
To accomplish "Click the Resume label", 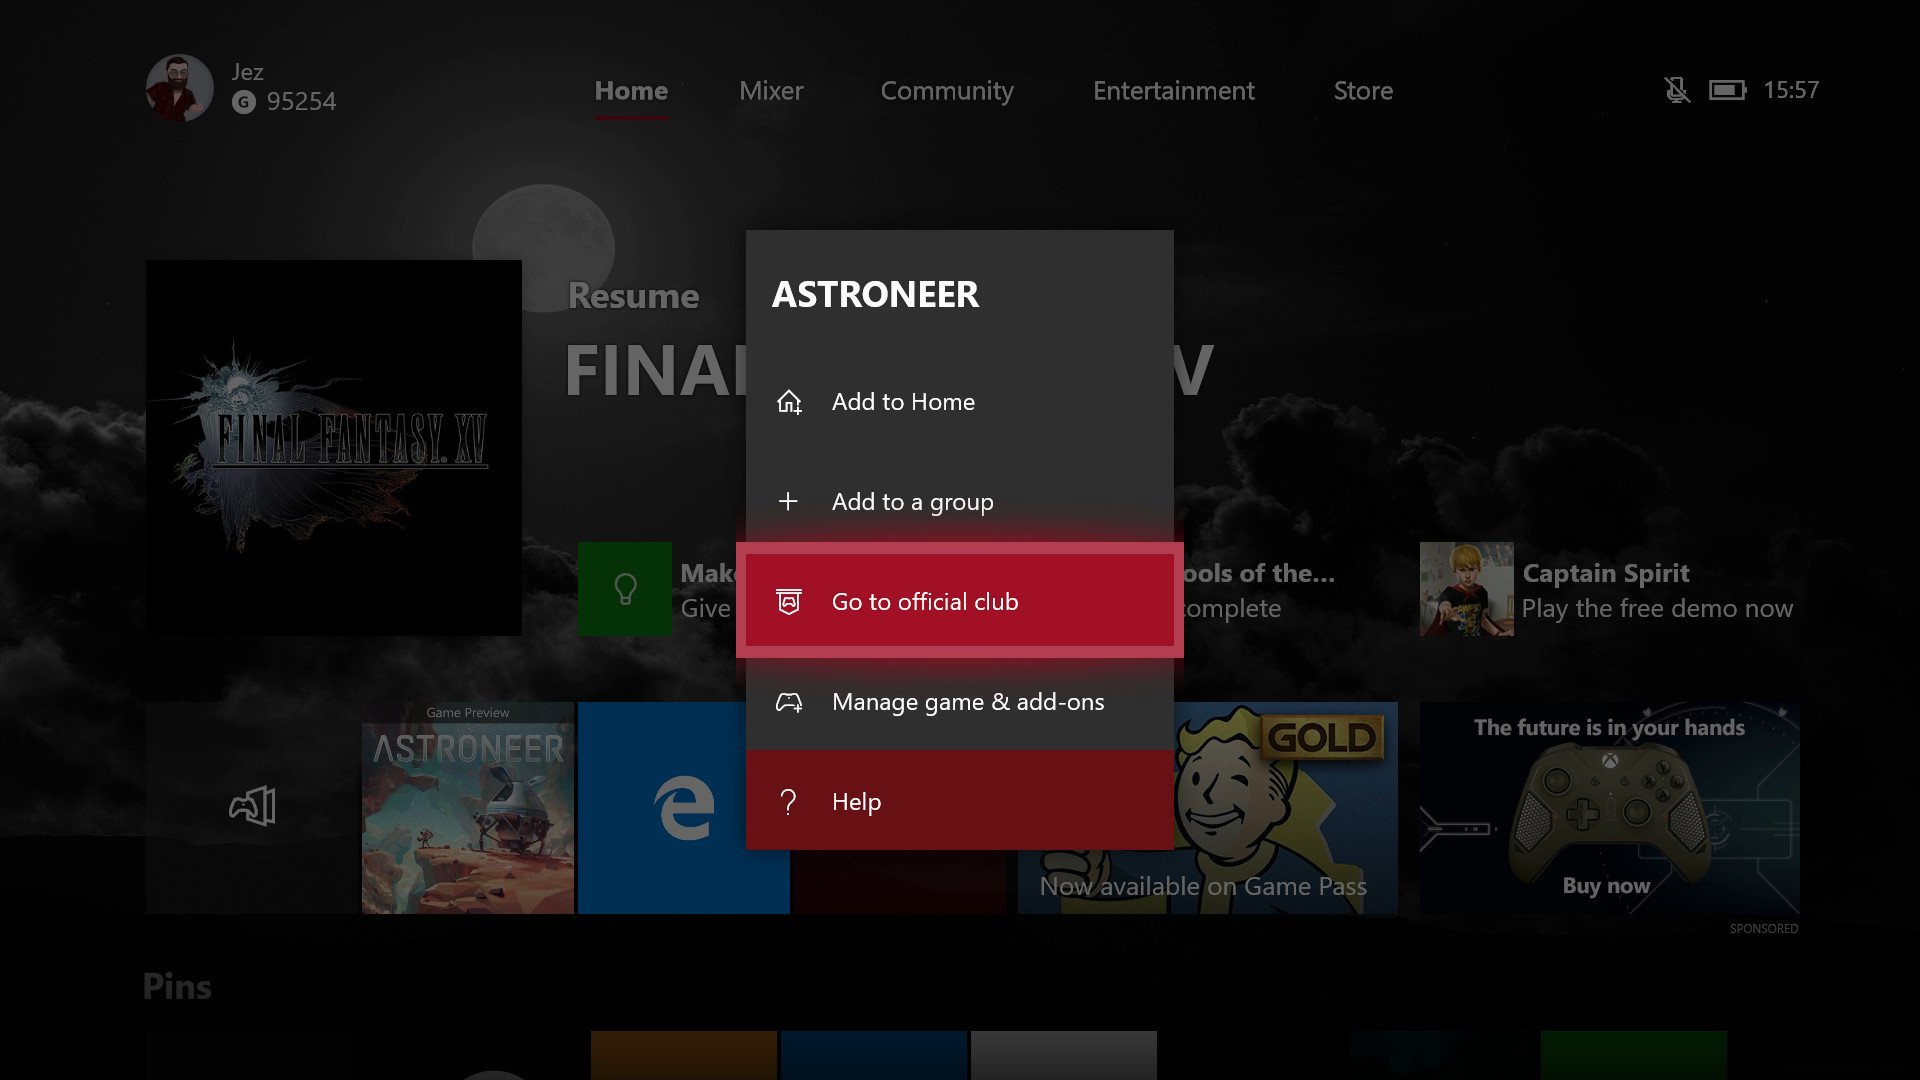I will pyautogui.click(x=633, y=296).
